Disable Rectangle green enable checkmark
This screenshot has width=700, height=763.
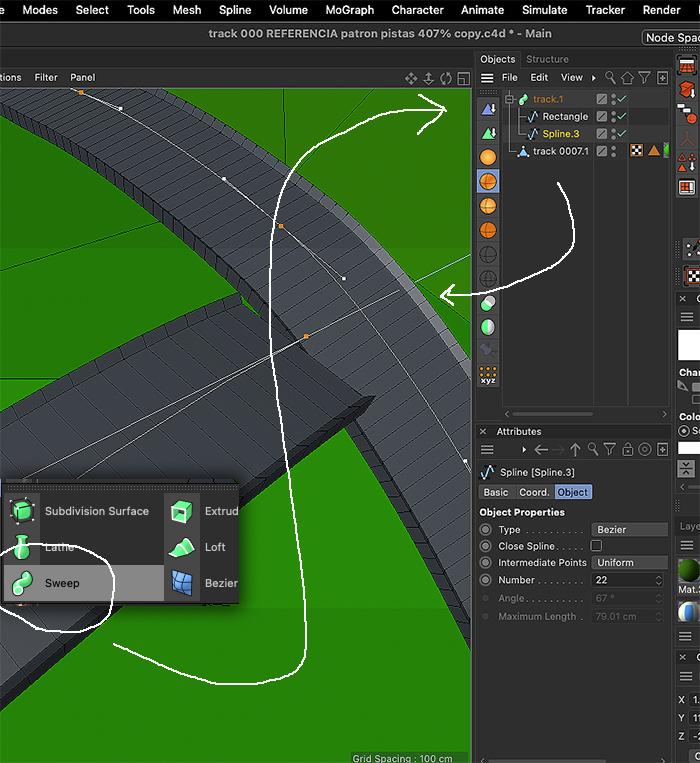click(622, 116)
